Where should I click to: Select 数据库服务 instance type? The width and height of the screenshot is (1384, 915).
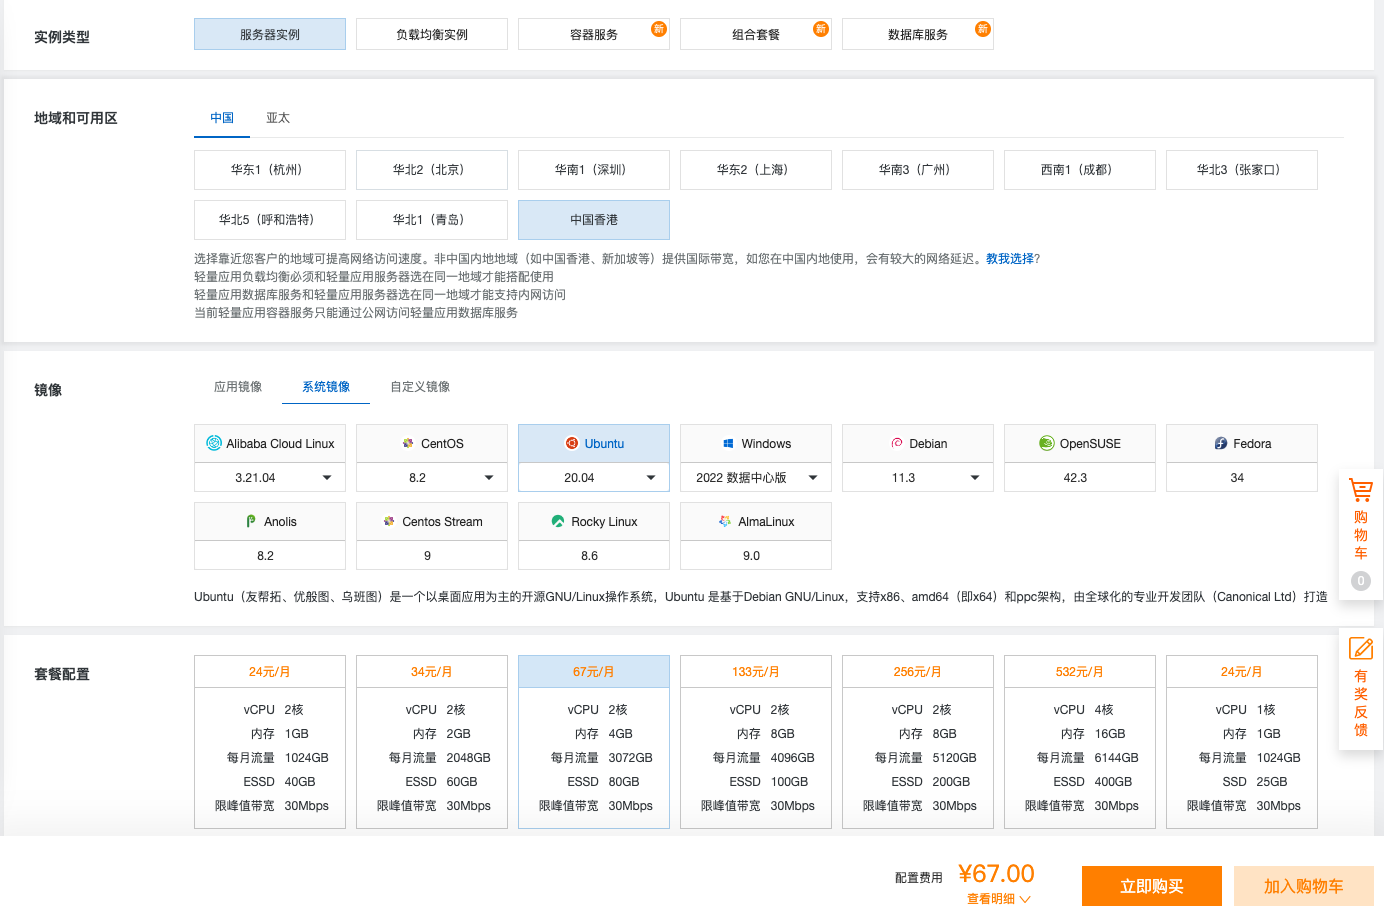[918, 34]
